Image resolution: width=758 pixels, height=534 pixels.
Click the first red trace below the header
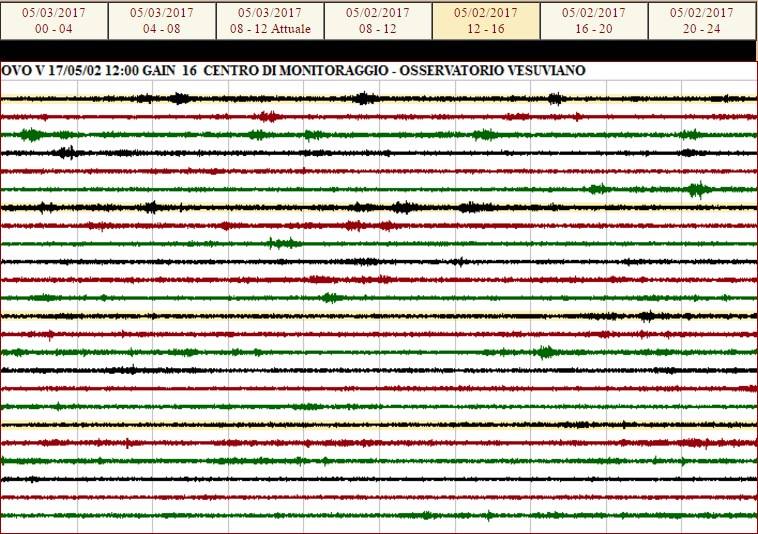pos(379,116)
